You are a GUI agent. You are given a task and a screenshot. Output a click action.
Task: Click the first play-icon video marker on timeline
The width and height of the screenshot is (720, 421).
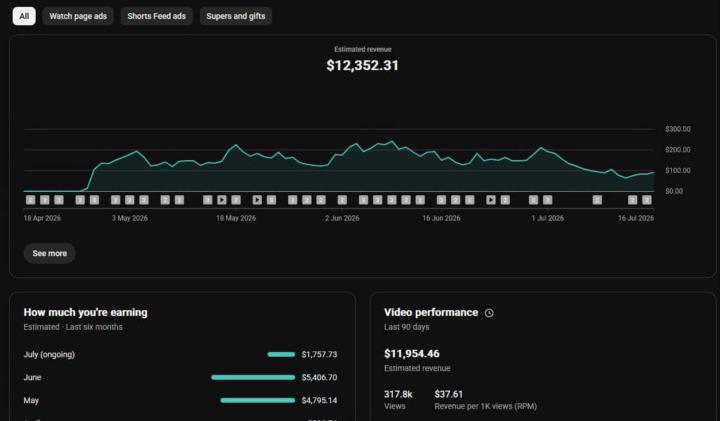click(222, 200)
